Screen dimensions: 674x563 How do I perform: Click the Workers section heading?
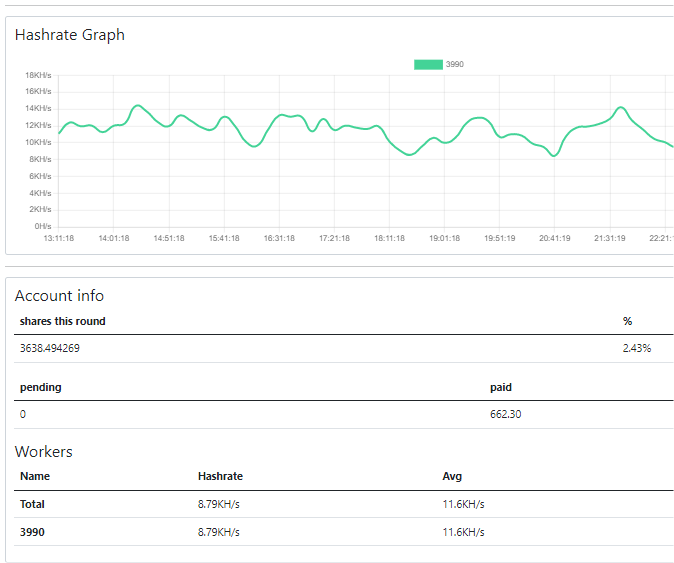(43, 452)
